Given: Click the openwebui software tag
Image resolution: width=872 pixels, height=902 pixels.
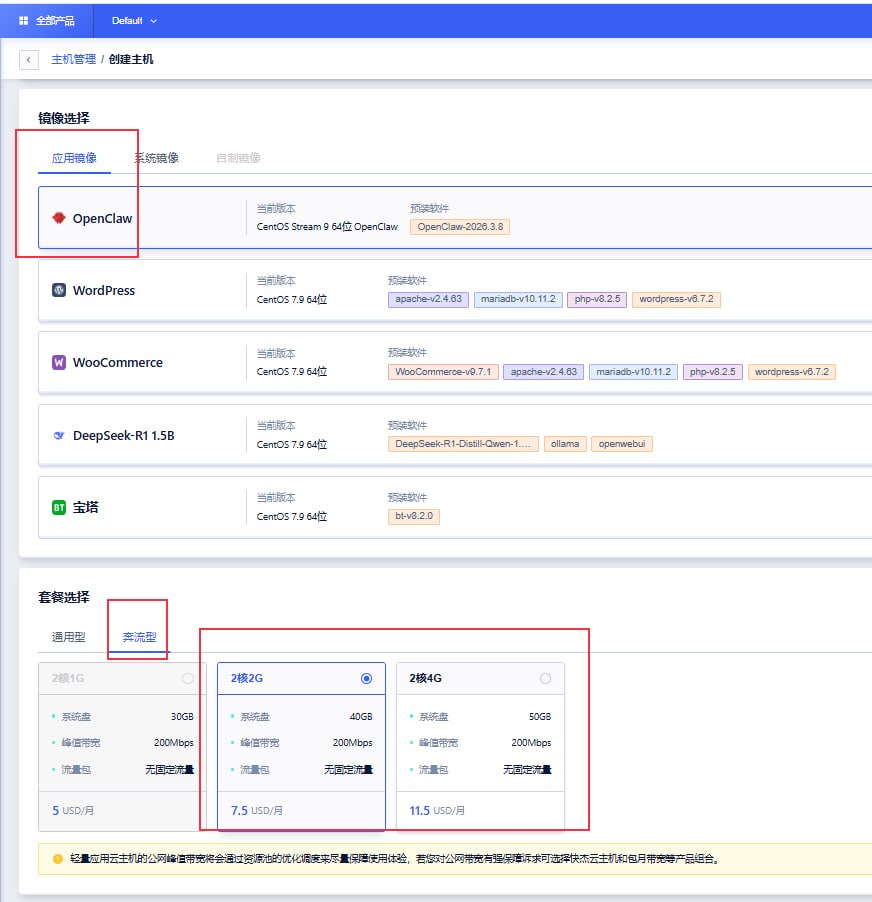Looking at the screenshot, I should pyautogui.click(x=622, y=444).
